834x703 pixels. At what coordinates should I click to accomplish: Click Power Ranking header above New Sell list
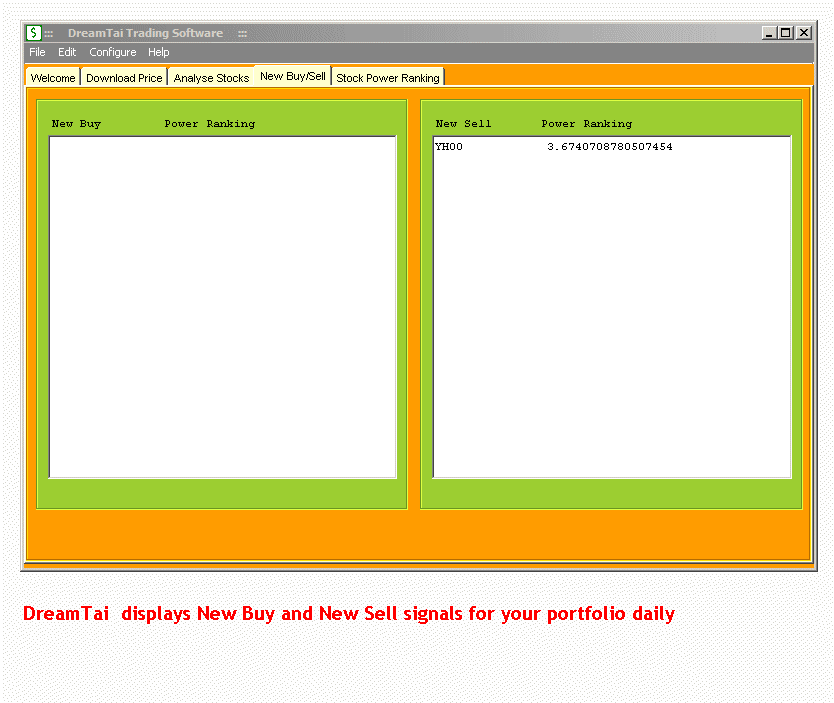point(587,123)
